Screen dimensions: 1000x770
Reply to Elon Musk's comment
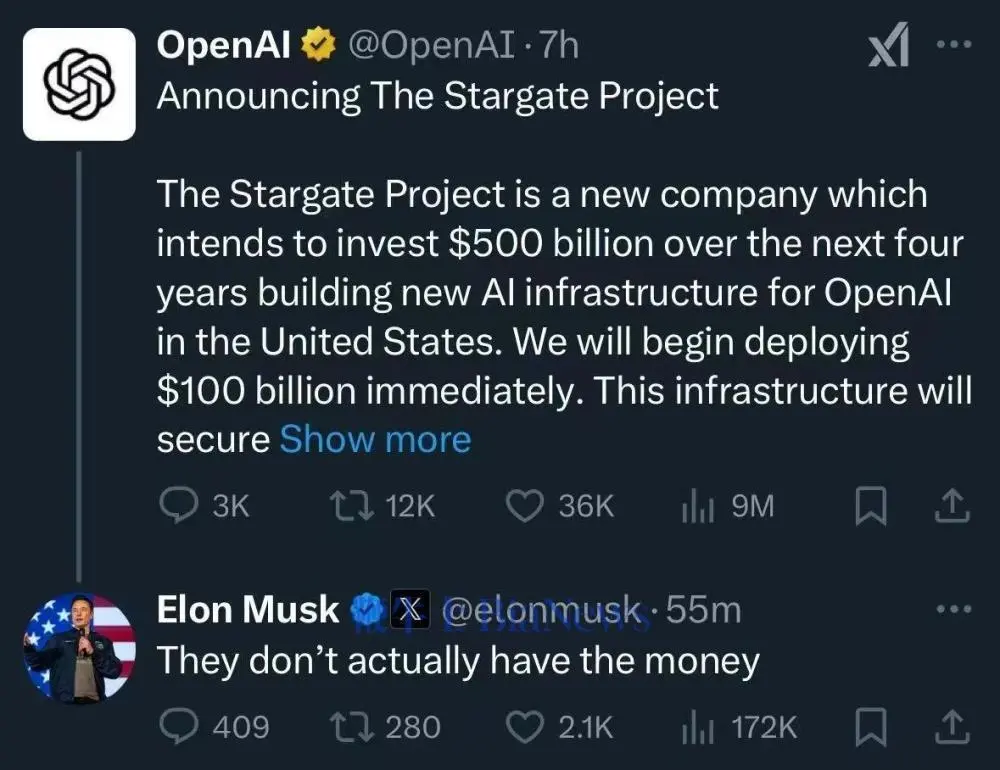(179, 727)
